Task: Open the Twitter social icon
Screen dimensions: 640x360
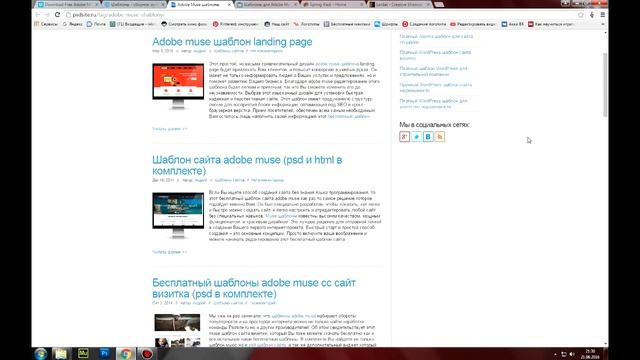Action: (416, 137)
